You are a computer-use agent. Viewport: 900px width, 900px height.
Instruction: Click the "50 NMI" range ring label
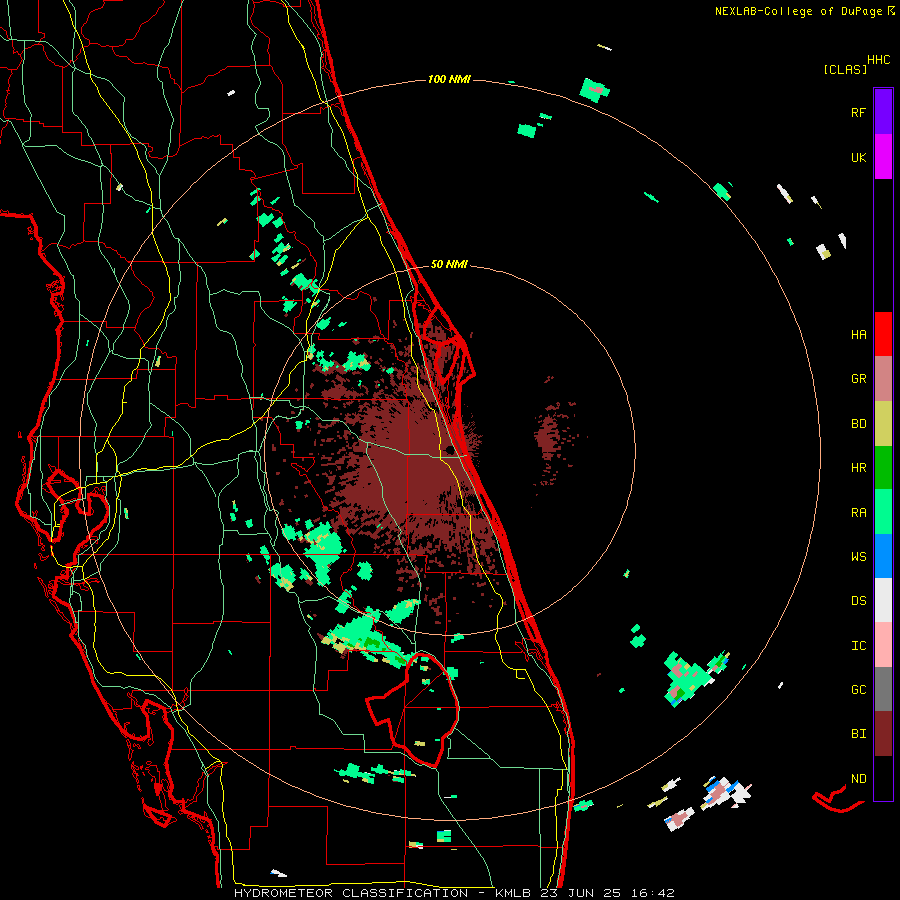pyautogui.click(x=449, y=265)
